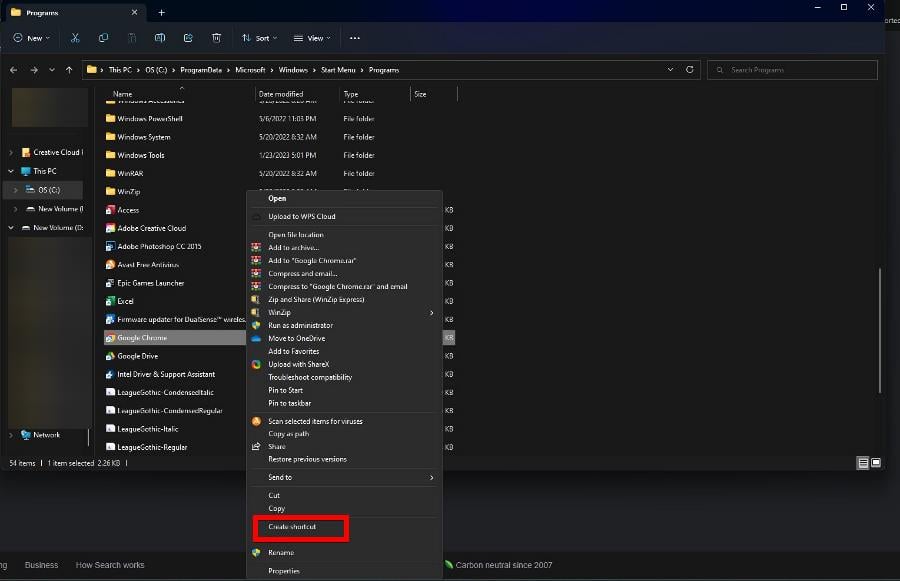900x581 pixels.
Task: Click the Refresh icon beside address bar
Action: (690, 70)
